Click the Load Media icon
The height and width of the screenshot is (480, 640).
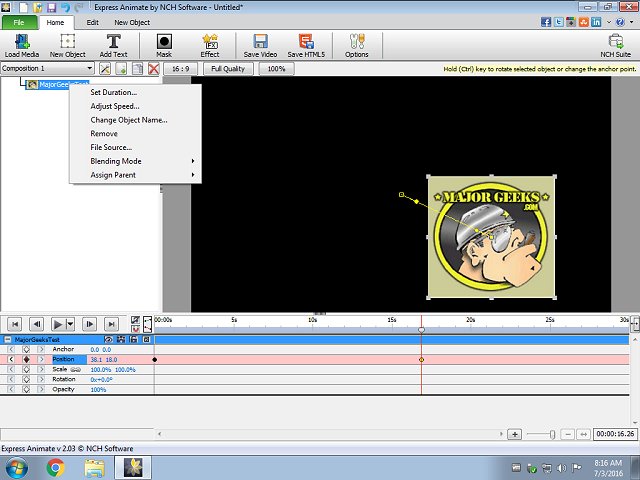(22, 42)
